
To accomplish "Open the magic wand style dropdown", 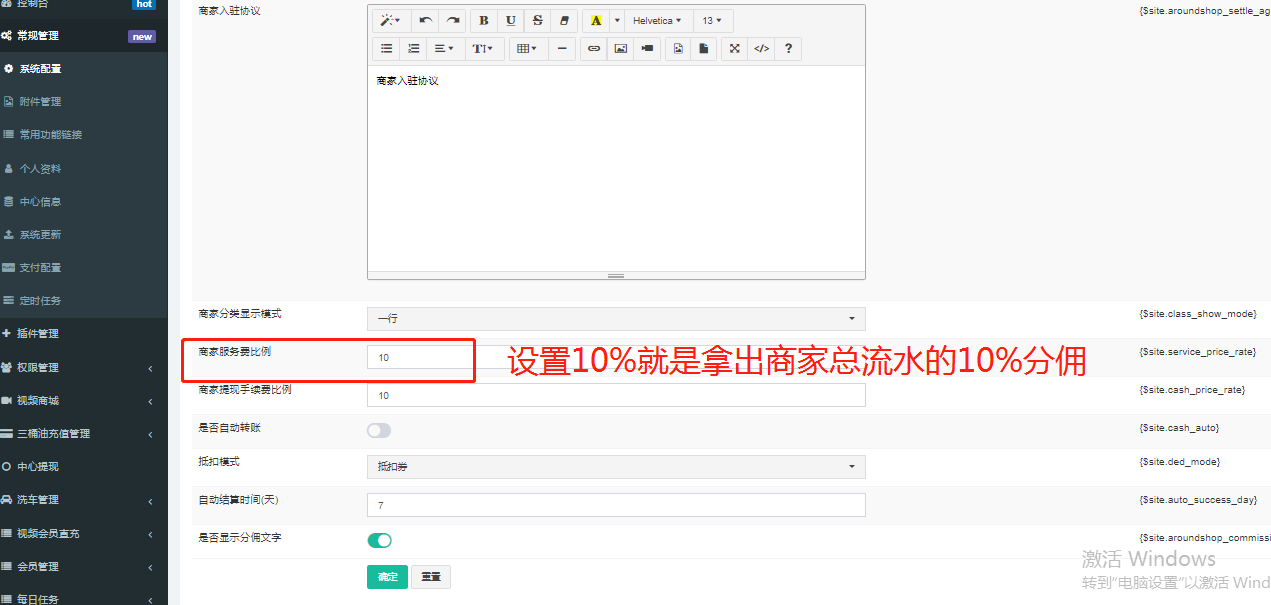I will tap(391, 20).
